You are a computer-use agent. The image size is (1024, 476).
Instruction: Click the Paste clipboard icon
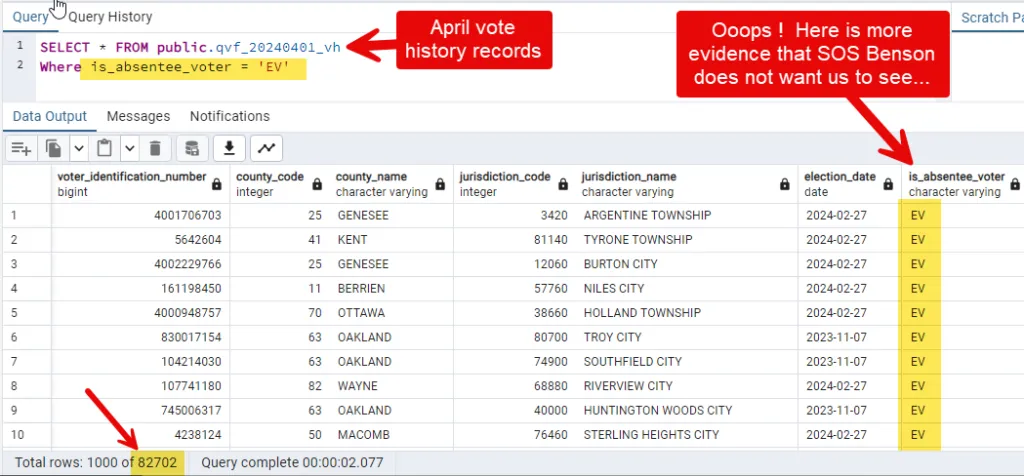(x=105, y=149)
